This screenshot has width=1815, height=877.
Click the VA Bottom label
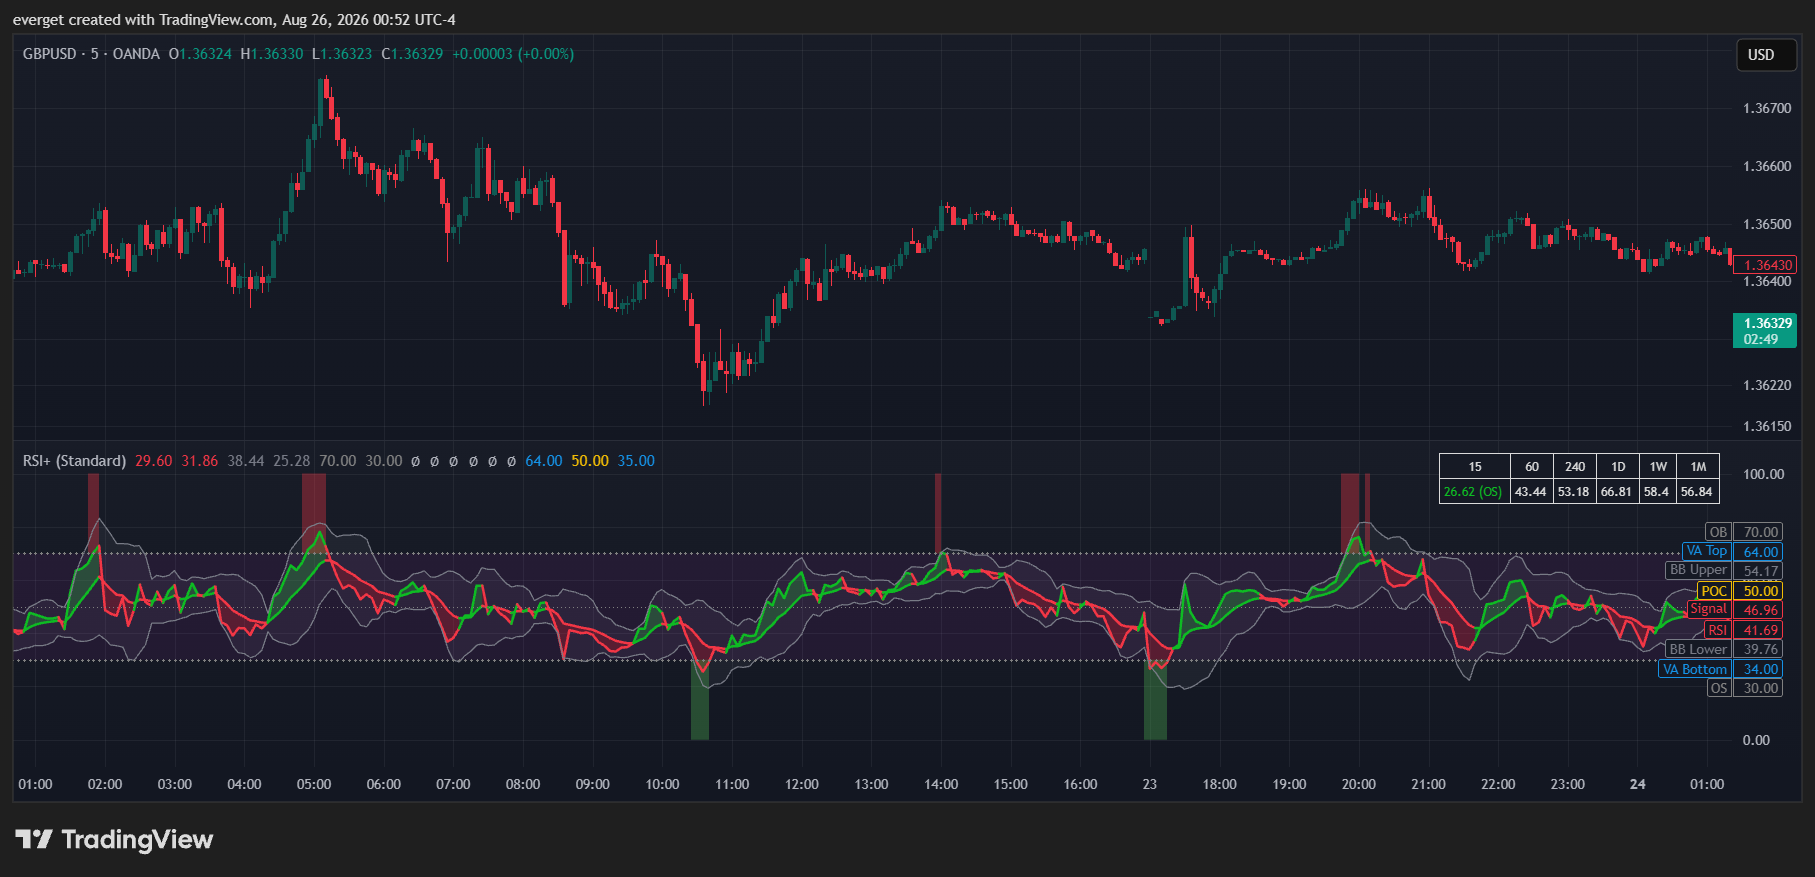point(1695,669)
